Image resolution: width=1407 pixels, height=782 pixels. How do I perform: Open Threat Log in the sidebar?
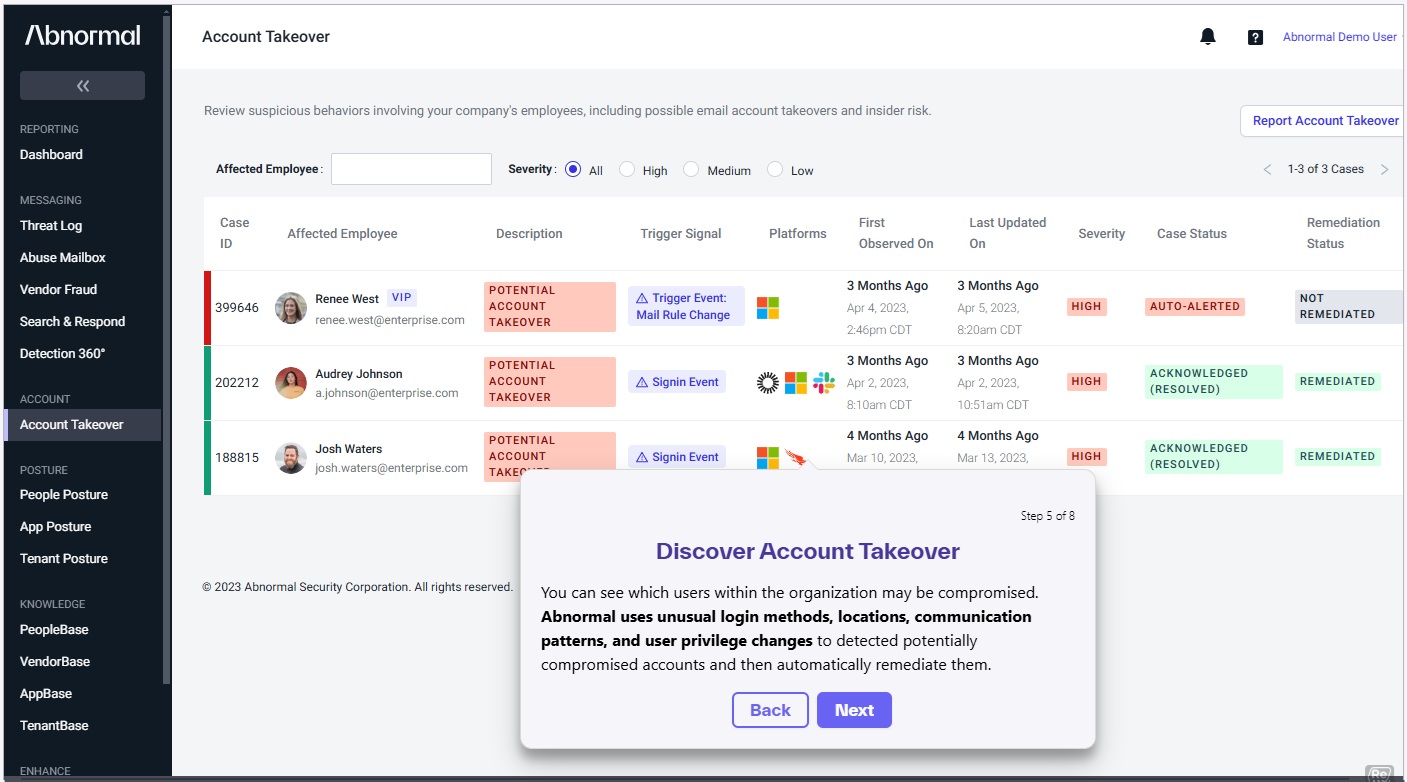pyautogui.click(x=51, y=226)
